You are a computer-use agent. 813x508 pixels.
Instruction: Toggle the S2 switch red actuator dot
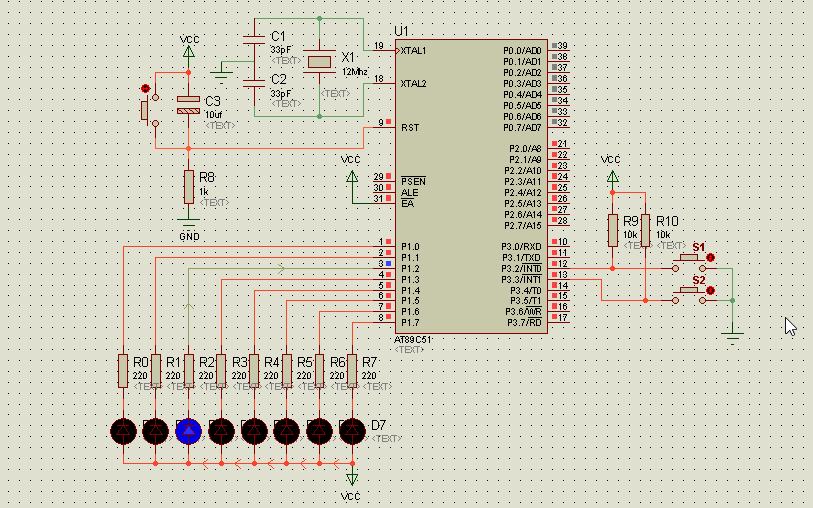tap(710, 290)
